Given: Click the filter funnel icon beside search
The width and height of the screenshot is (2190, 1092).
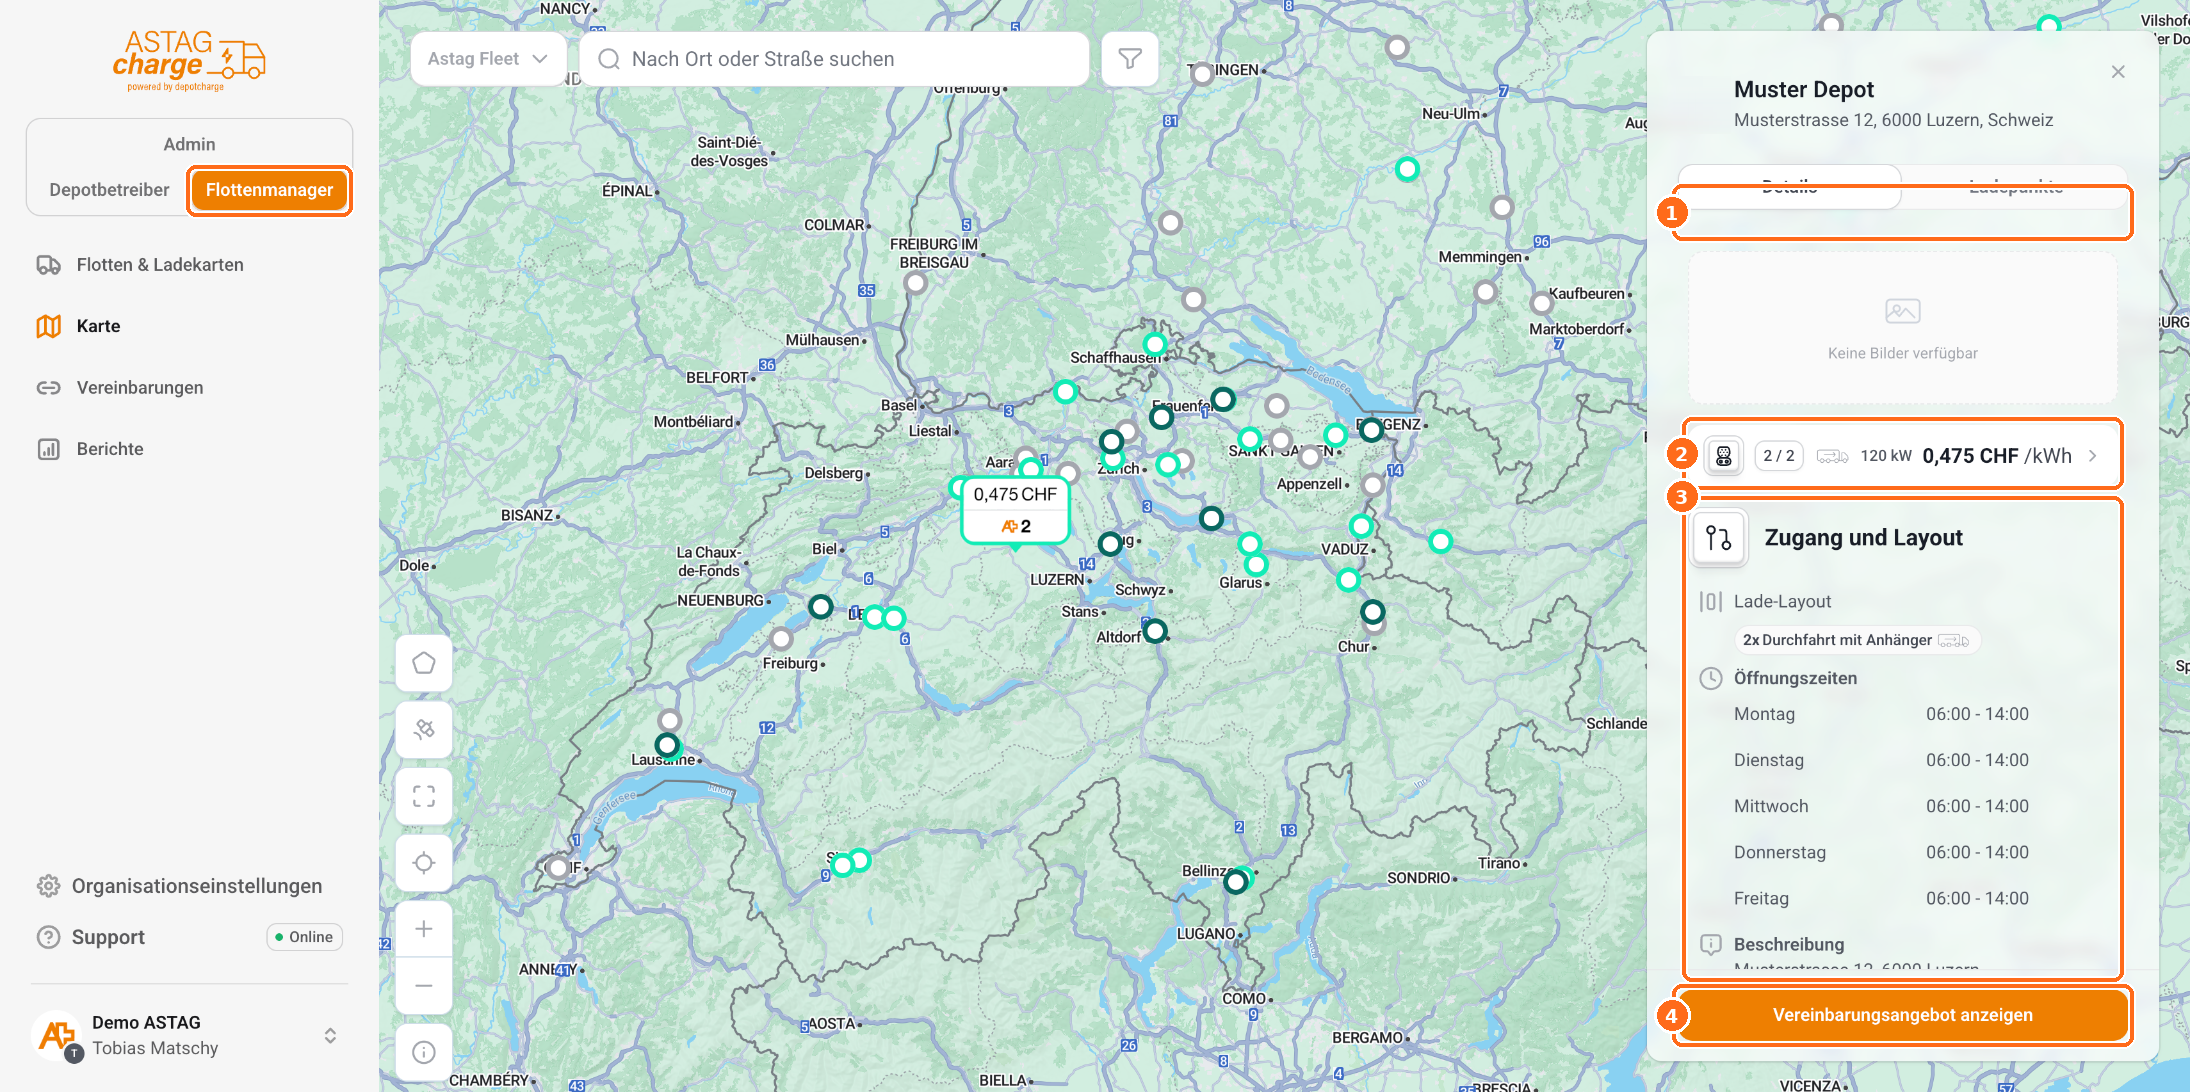Looking at the screenshot, I should pos(1130,59).
